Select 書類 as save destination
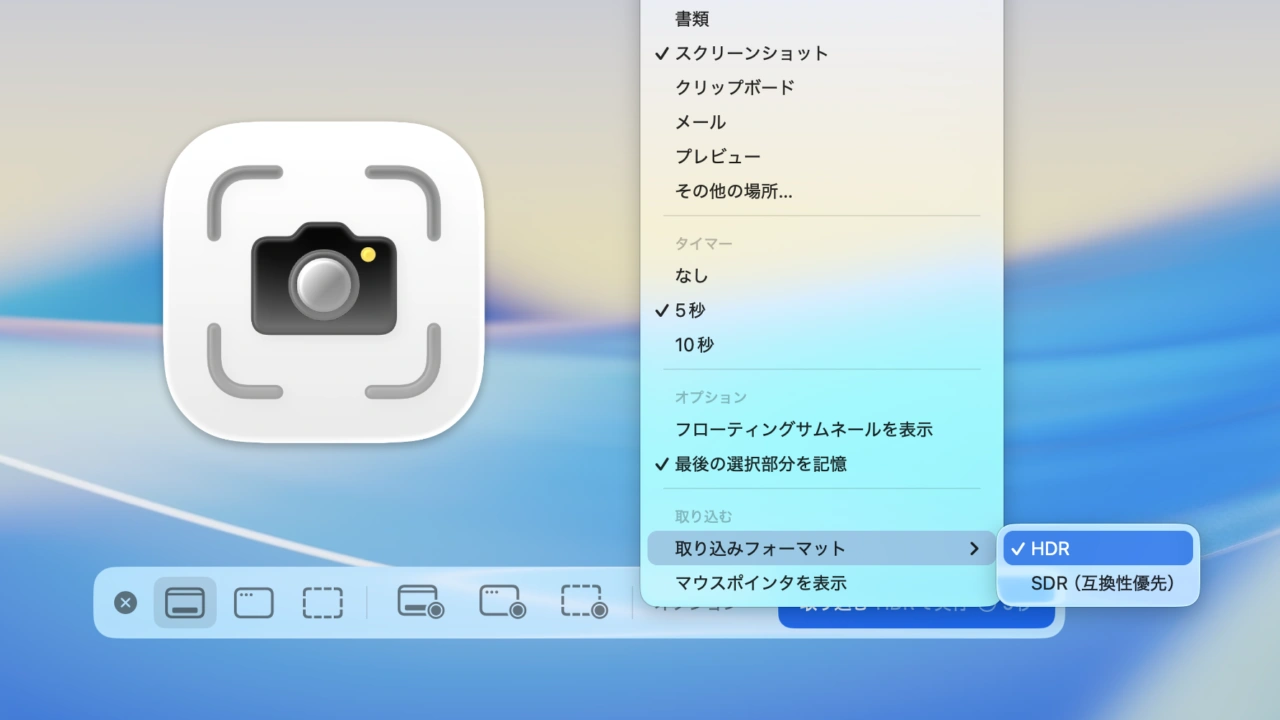This screenshot has height=720, width=1280. pos(693,18)
